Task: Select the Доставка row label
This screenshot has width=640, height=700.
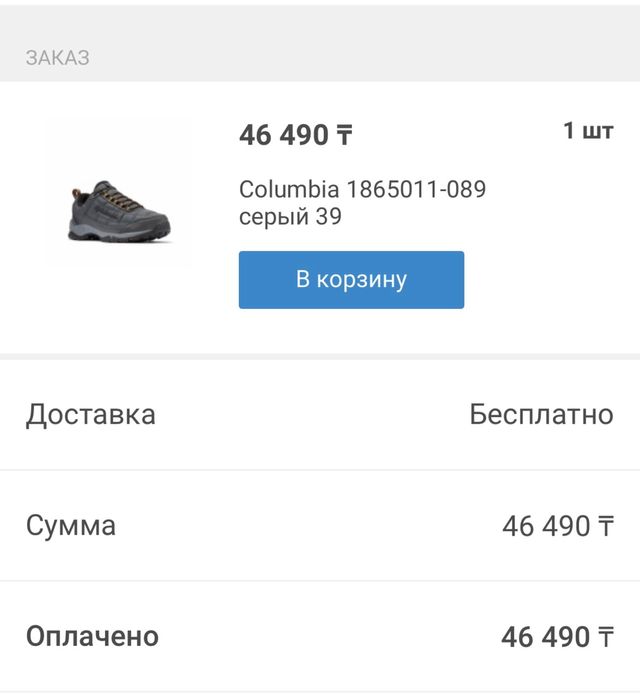Action: pyautogui.click(x=91, y=414)
